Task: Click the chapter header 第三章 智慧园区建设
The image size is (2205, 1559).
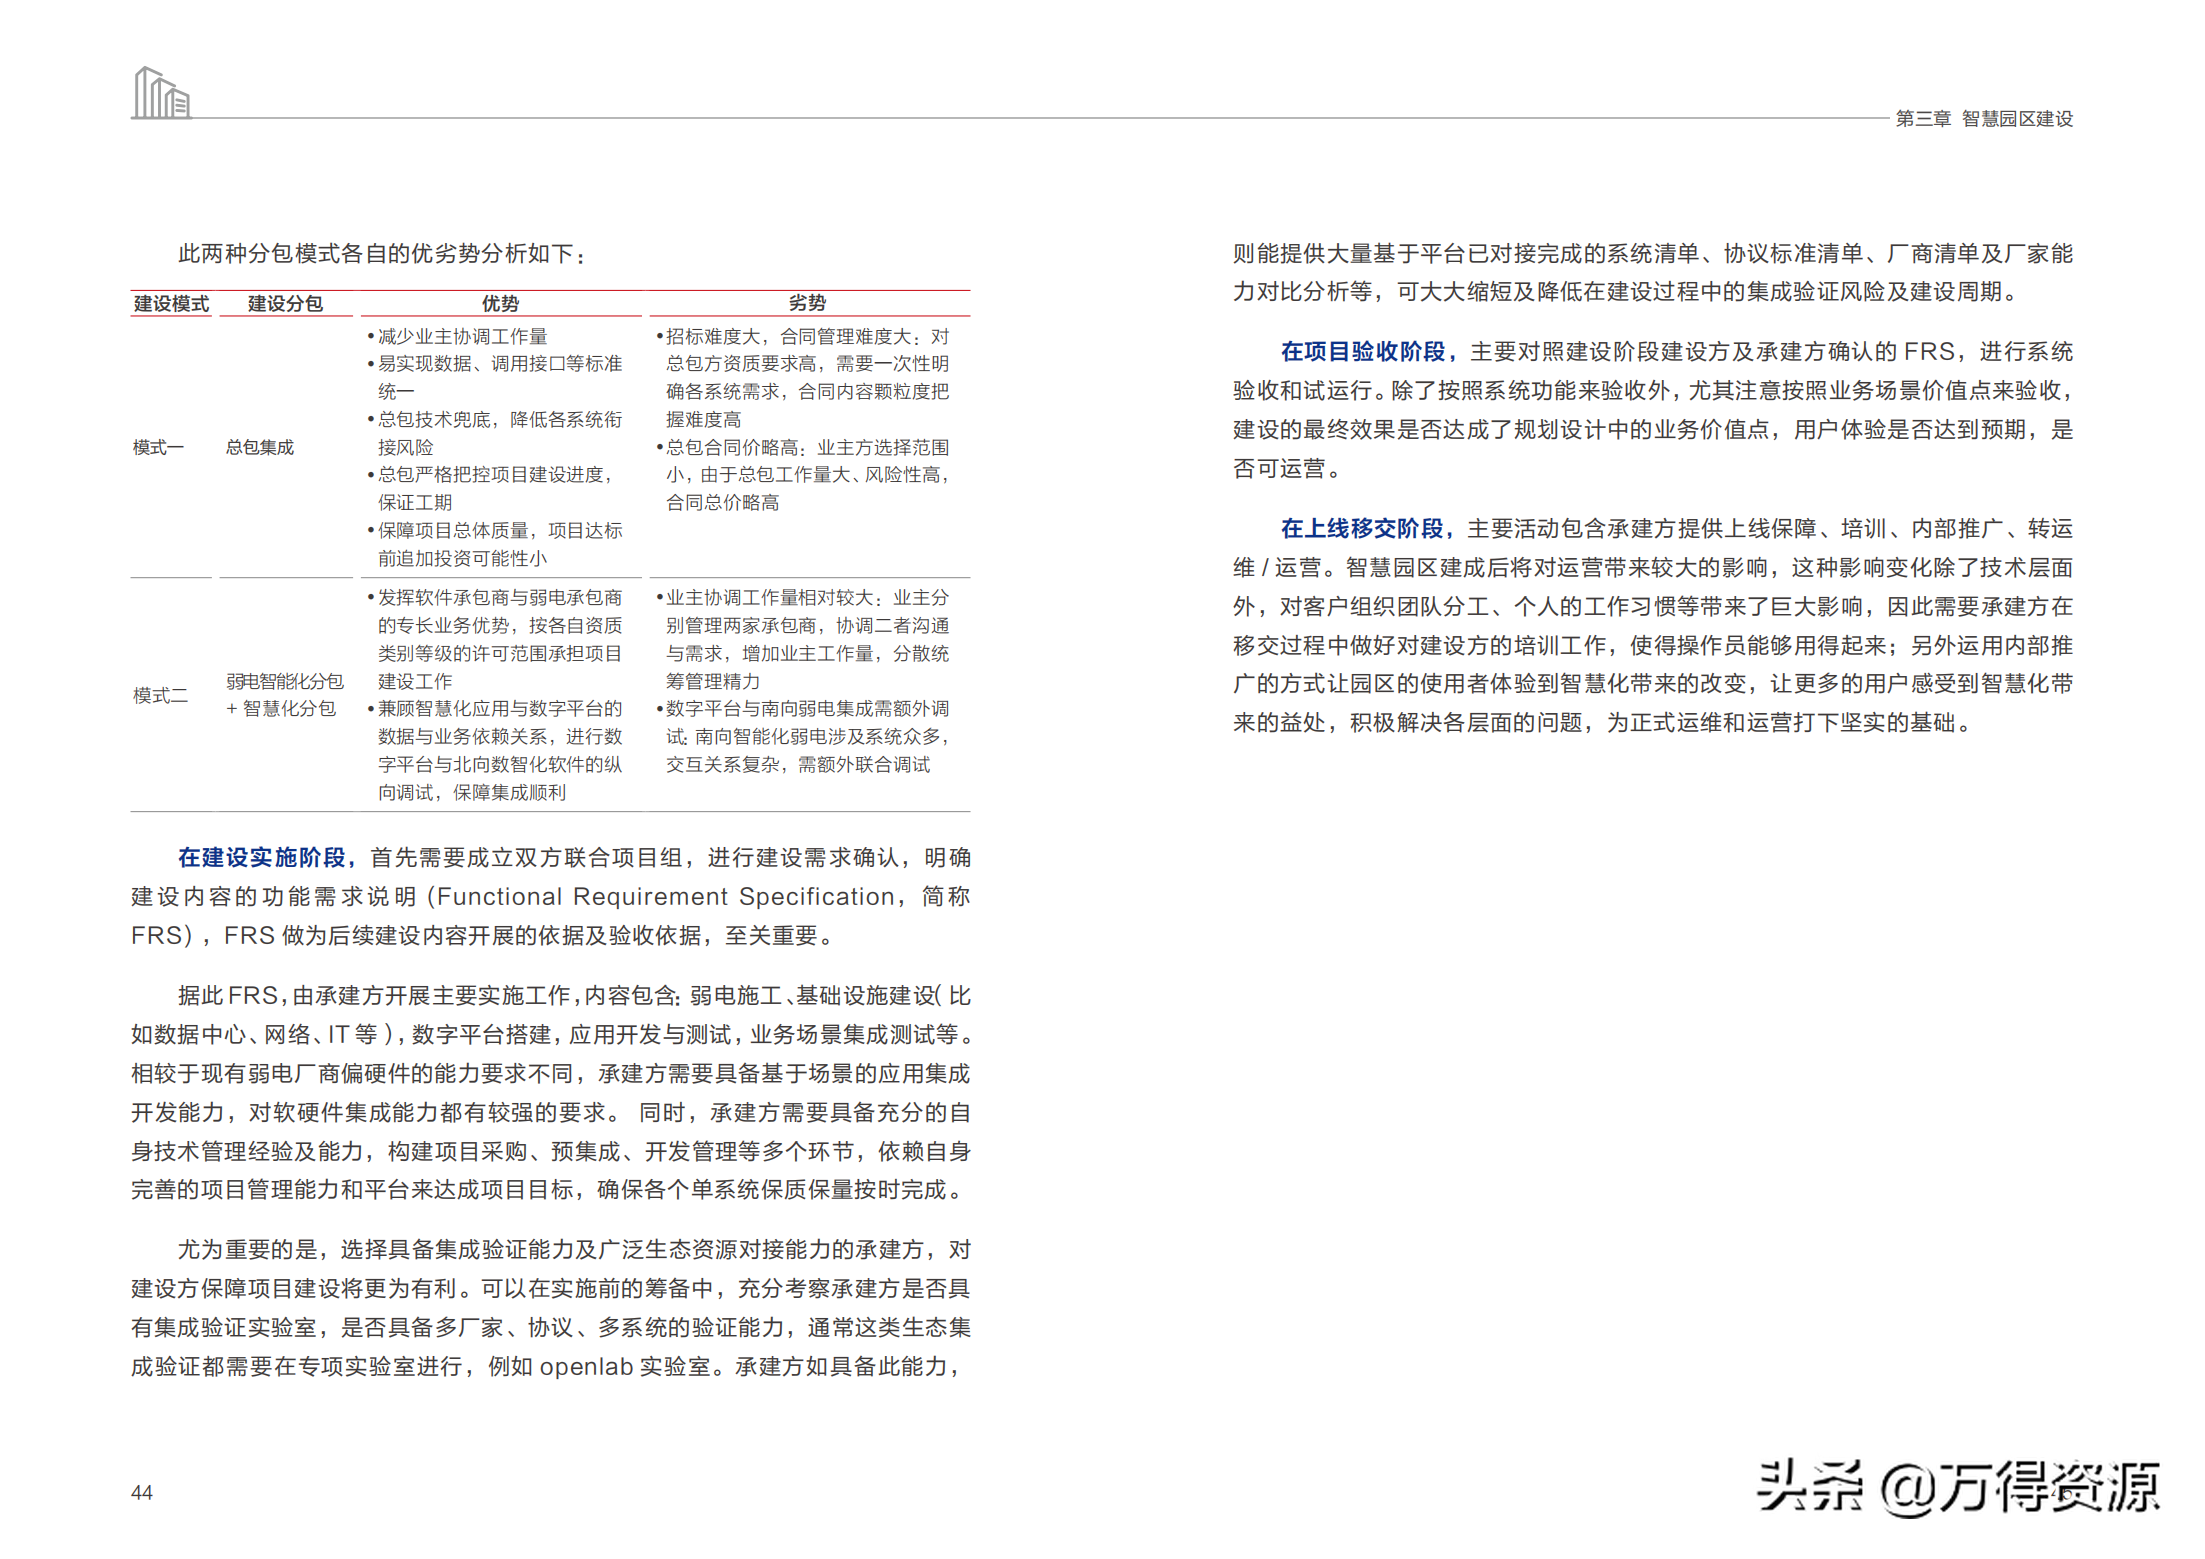Action: point(1983,119)
